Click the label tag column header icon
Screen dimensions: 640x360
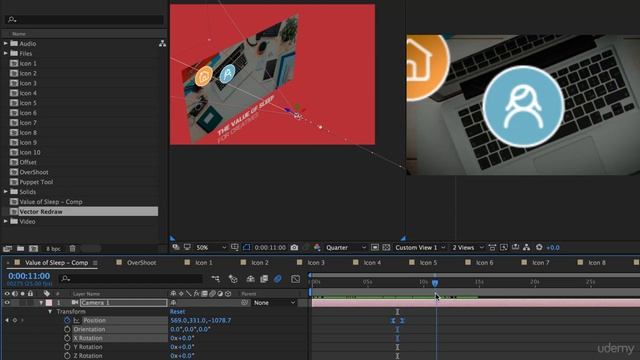pyautogui.click(x=47, y=293)
